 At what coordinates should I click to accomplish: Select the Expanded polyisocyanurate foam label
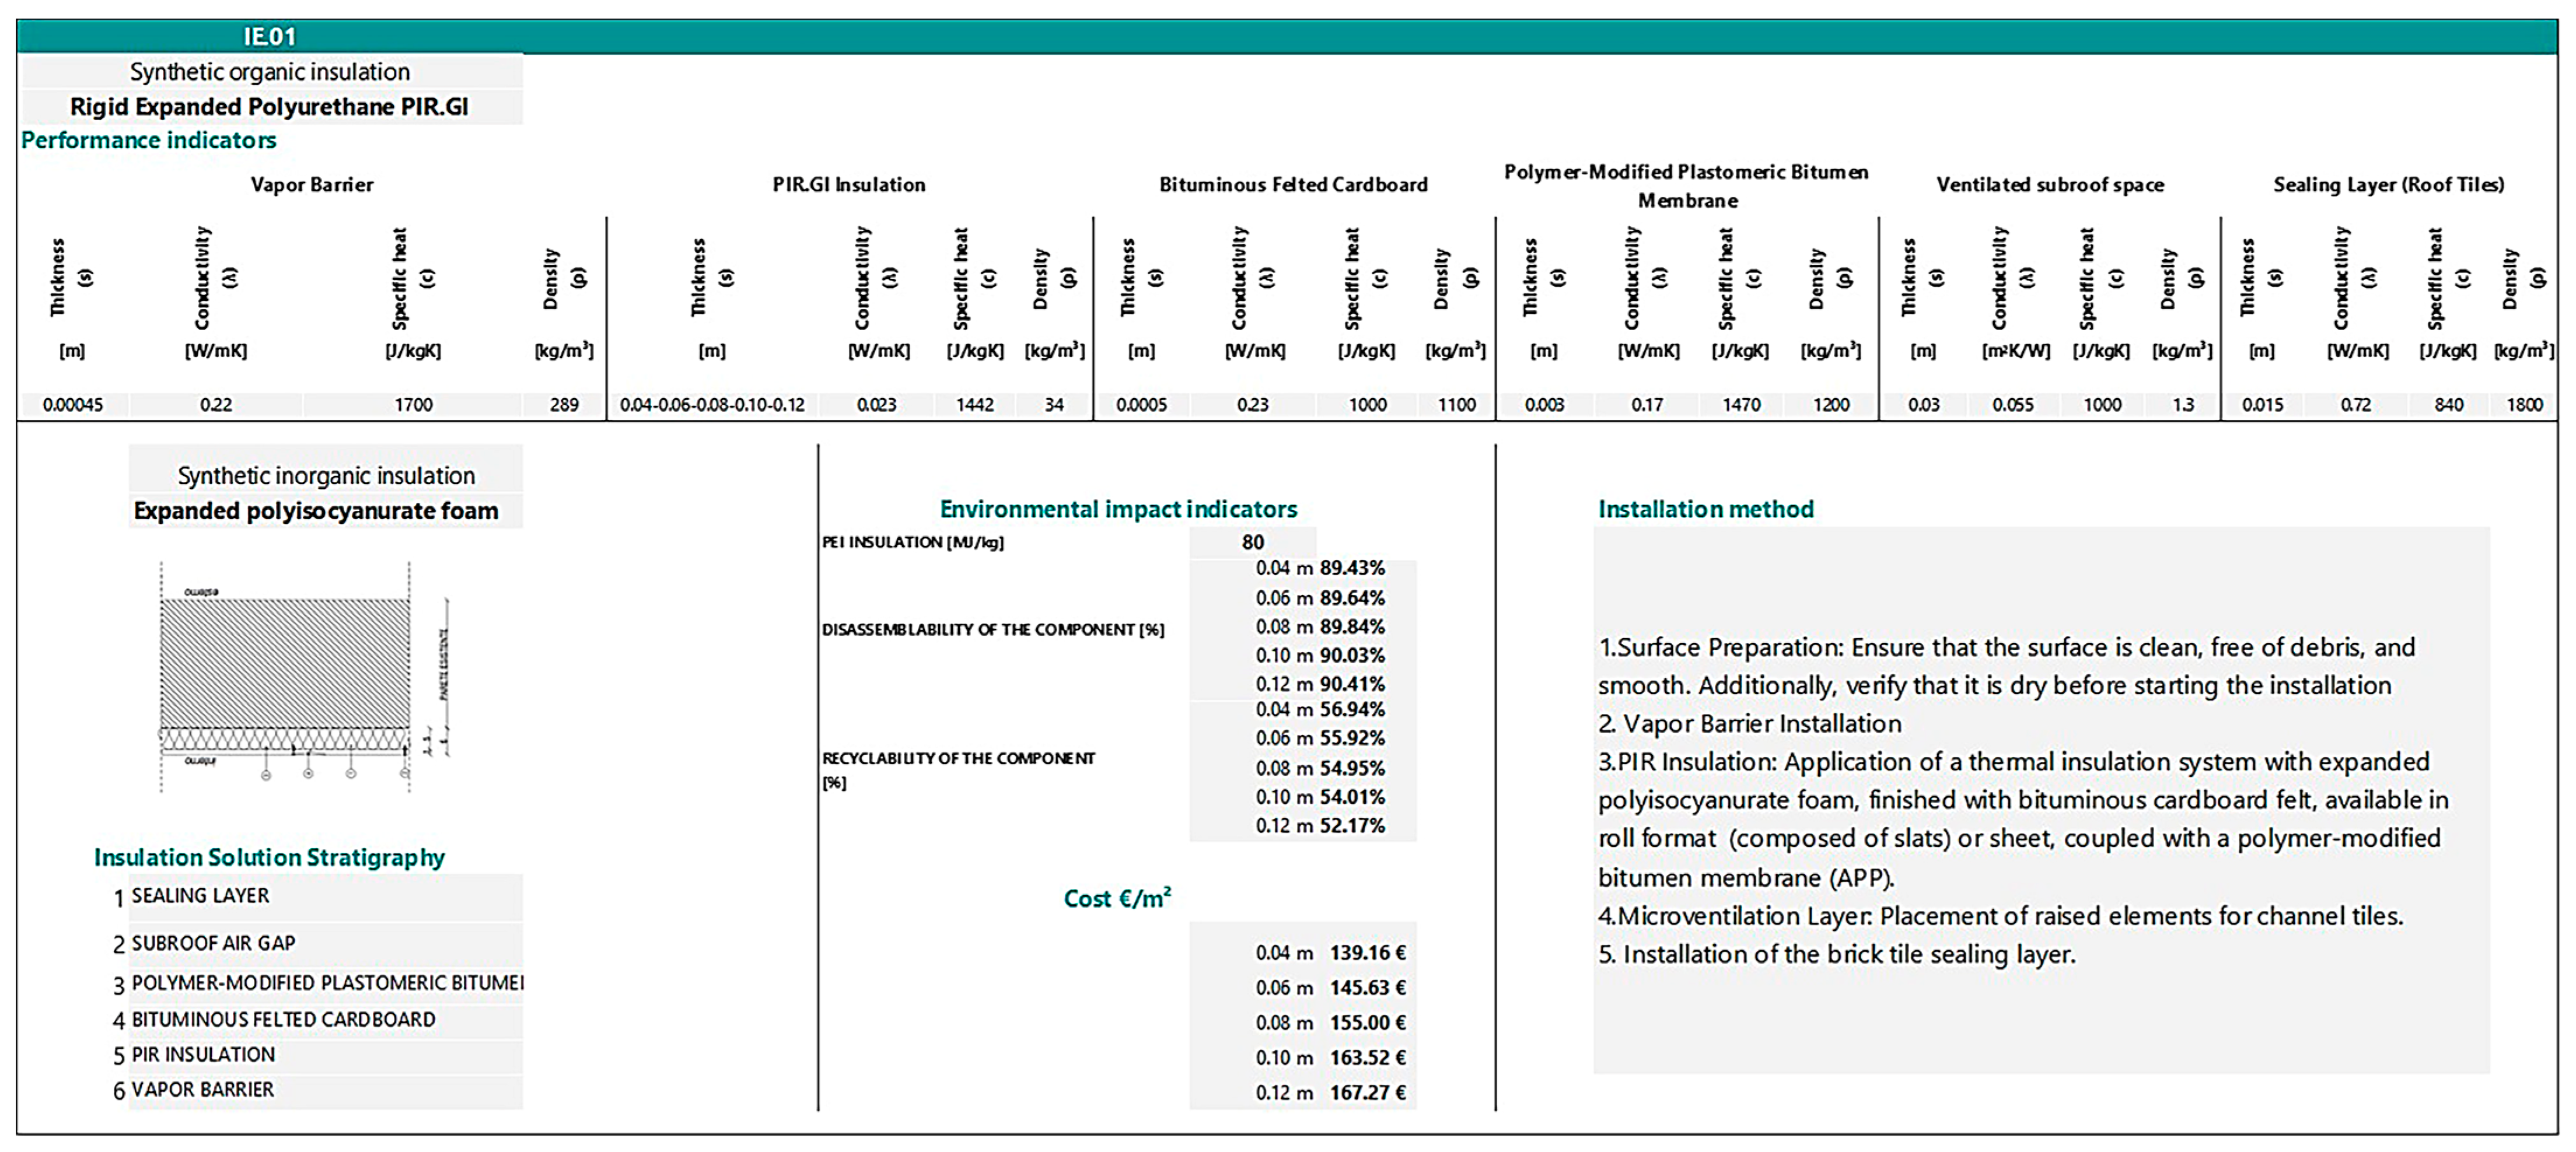pos(316,511)
